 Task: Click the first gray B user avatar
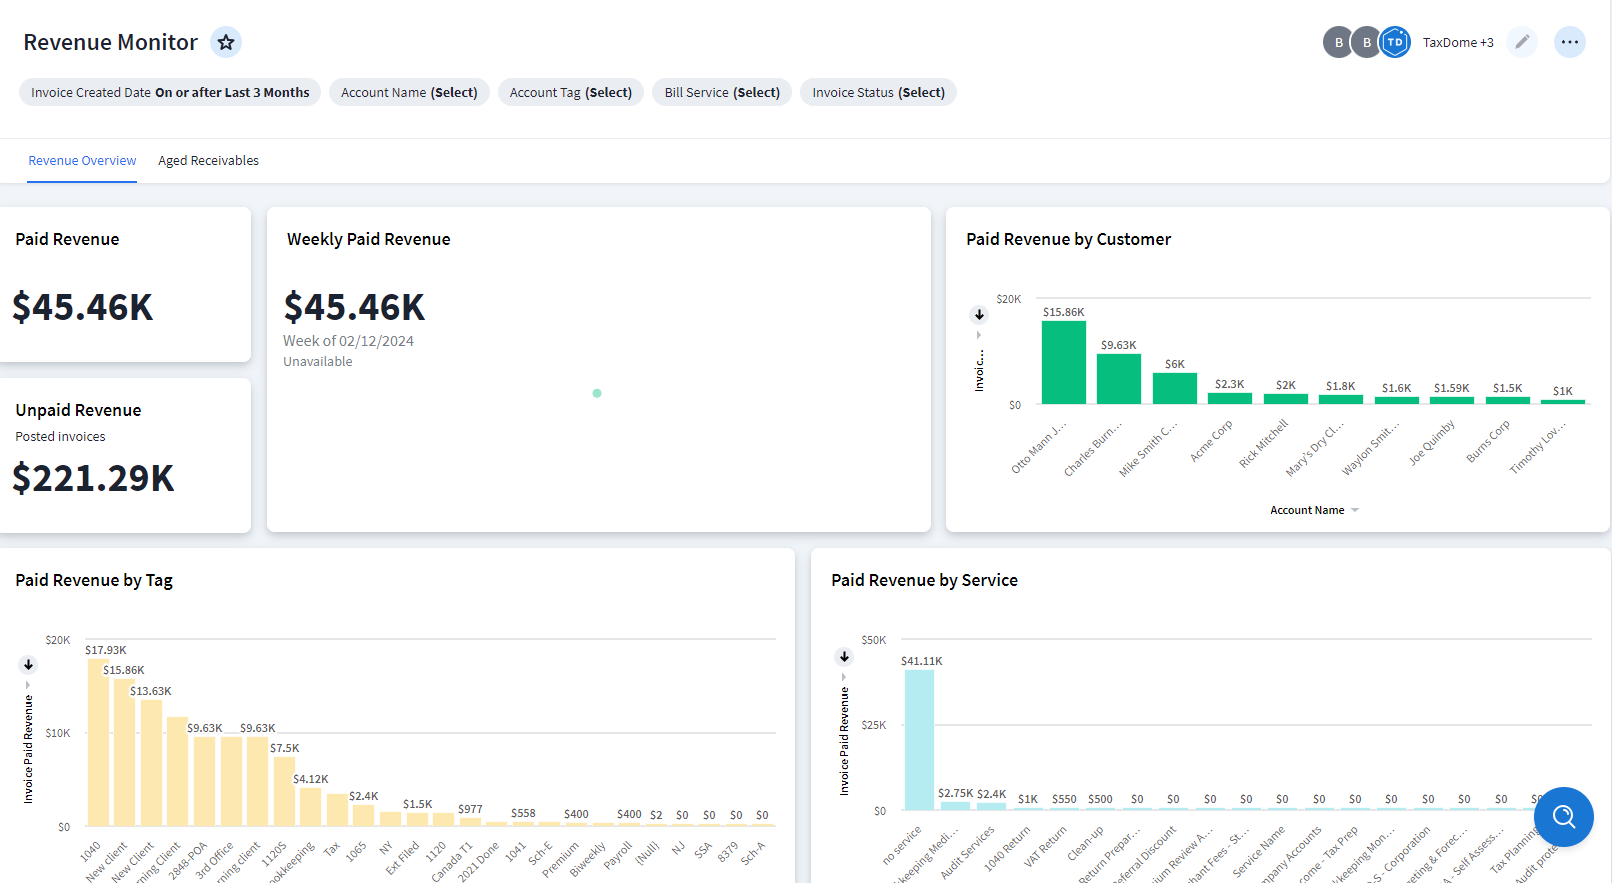[1338, 42]
